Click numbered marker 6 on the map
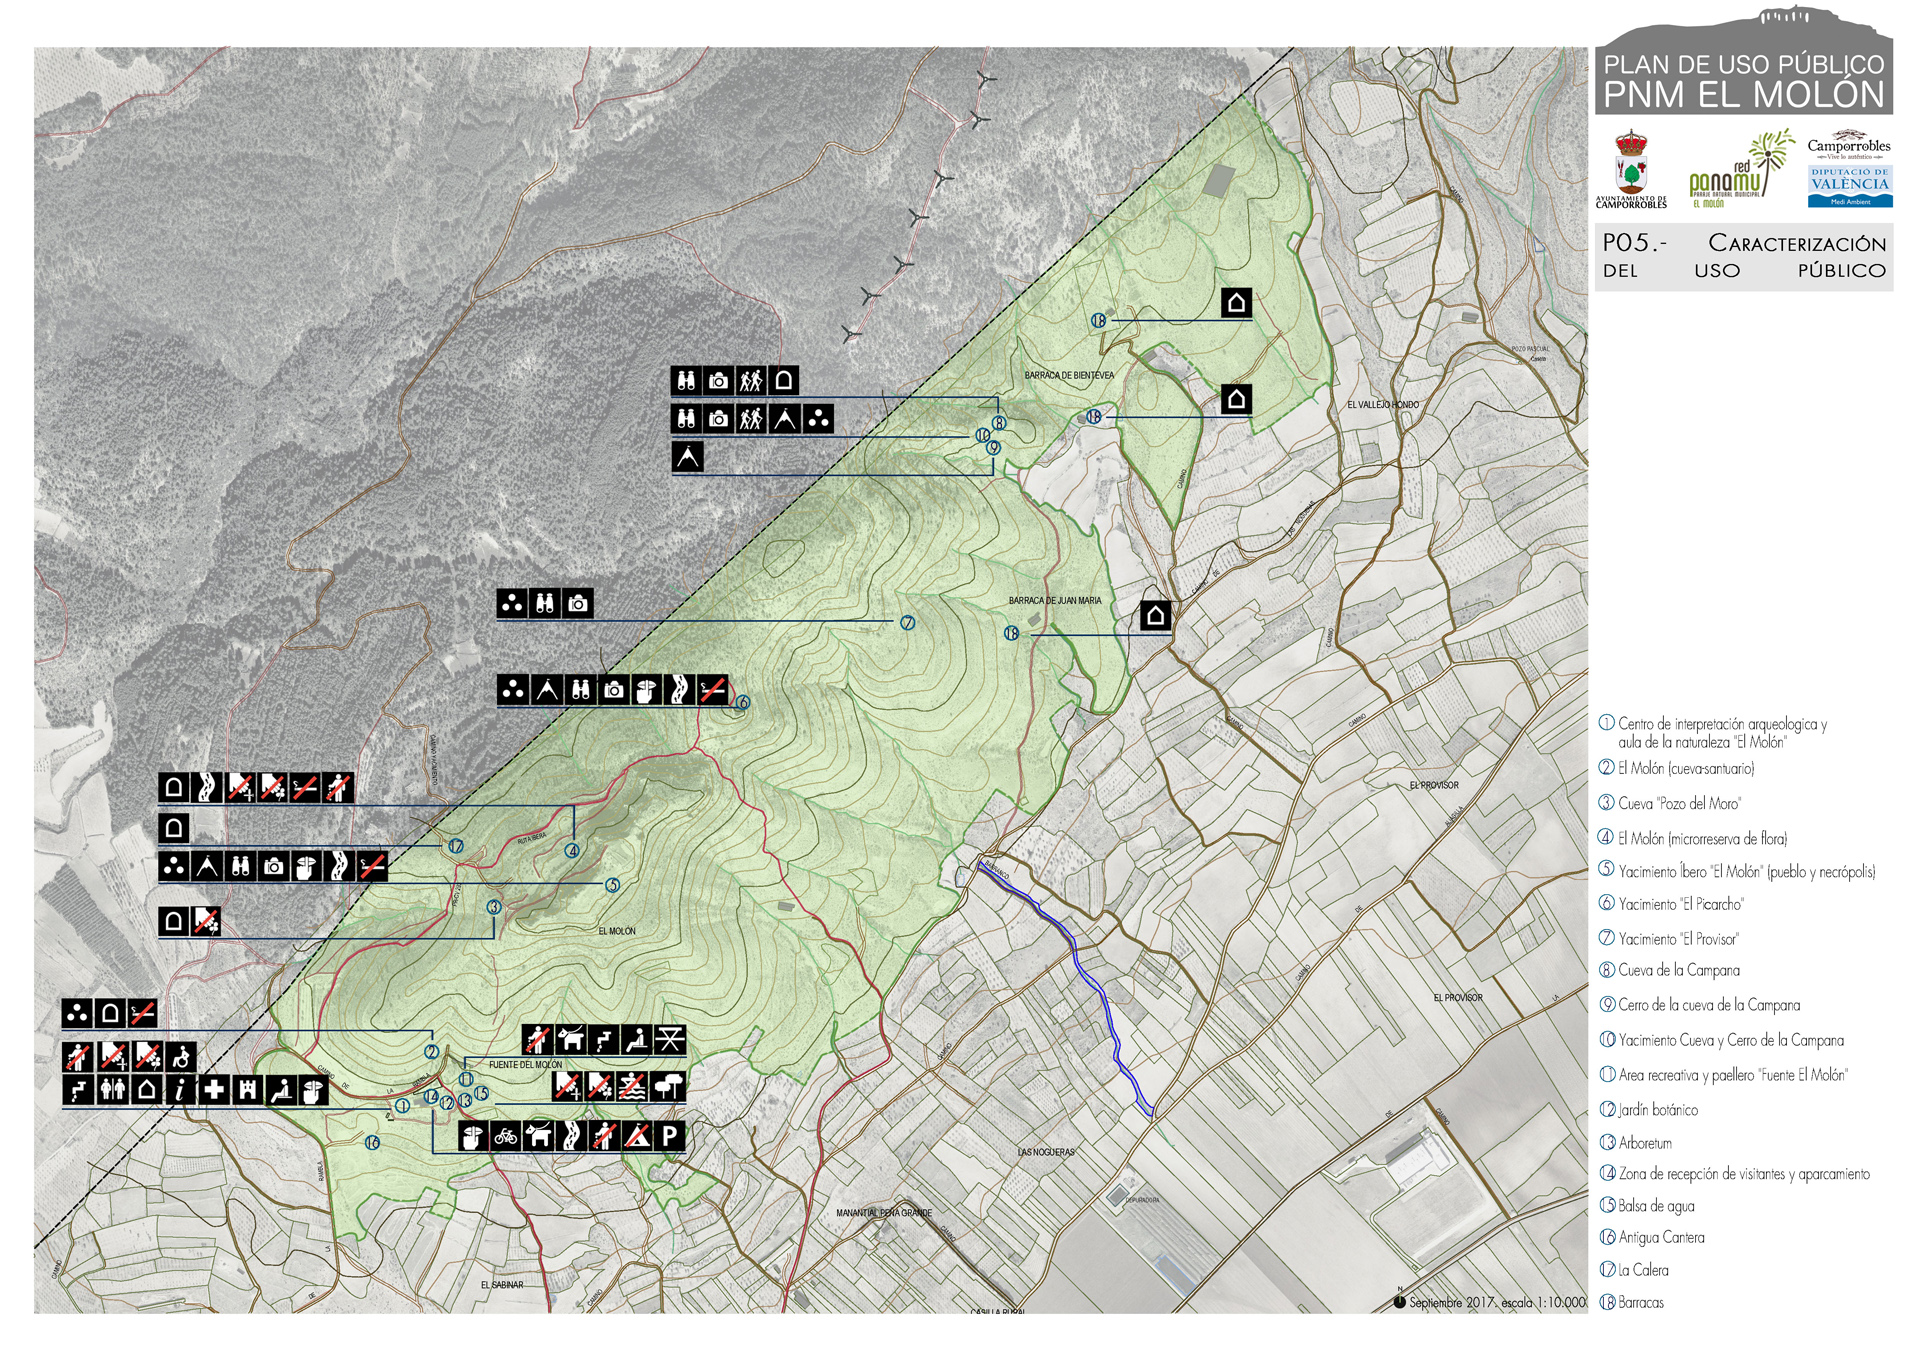The width and height of the screenshot is (1920, 1358). click(x=742, y=703)
